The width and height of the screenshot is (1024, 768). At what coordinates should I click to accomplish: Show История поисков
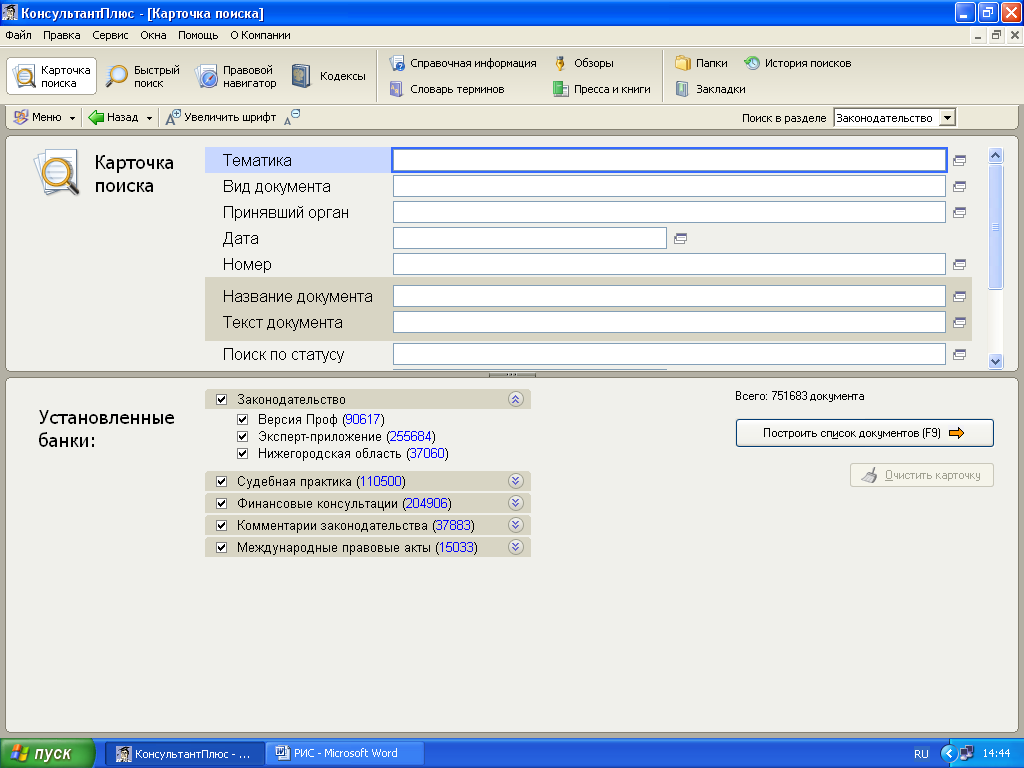(797, 63)
